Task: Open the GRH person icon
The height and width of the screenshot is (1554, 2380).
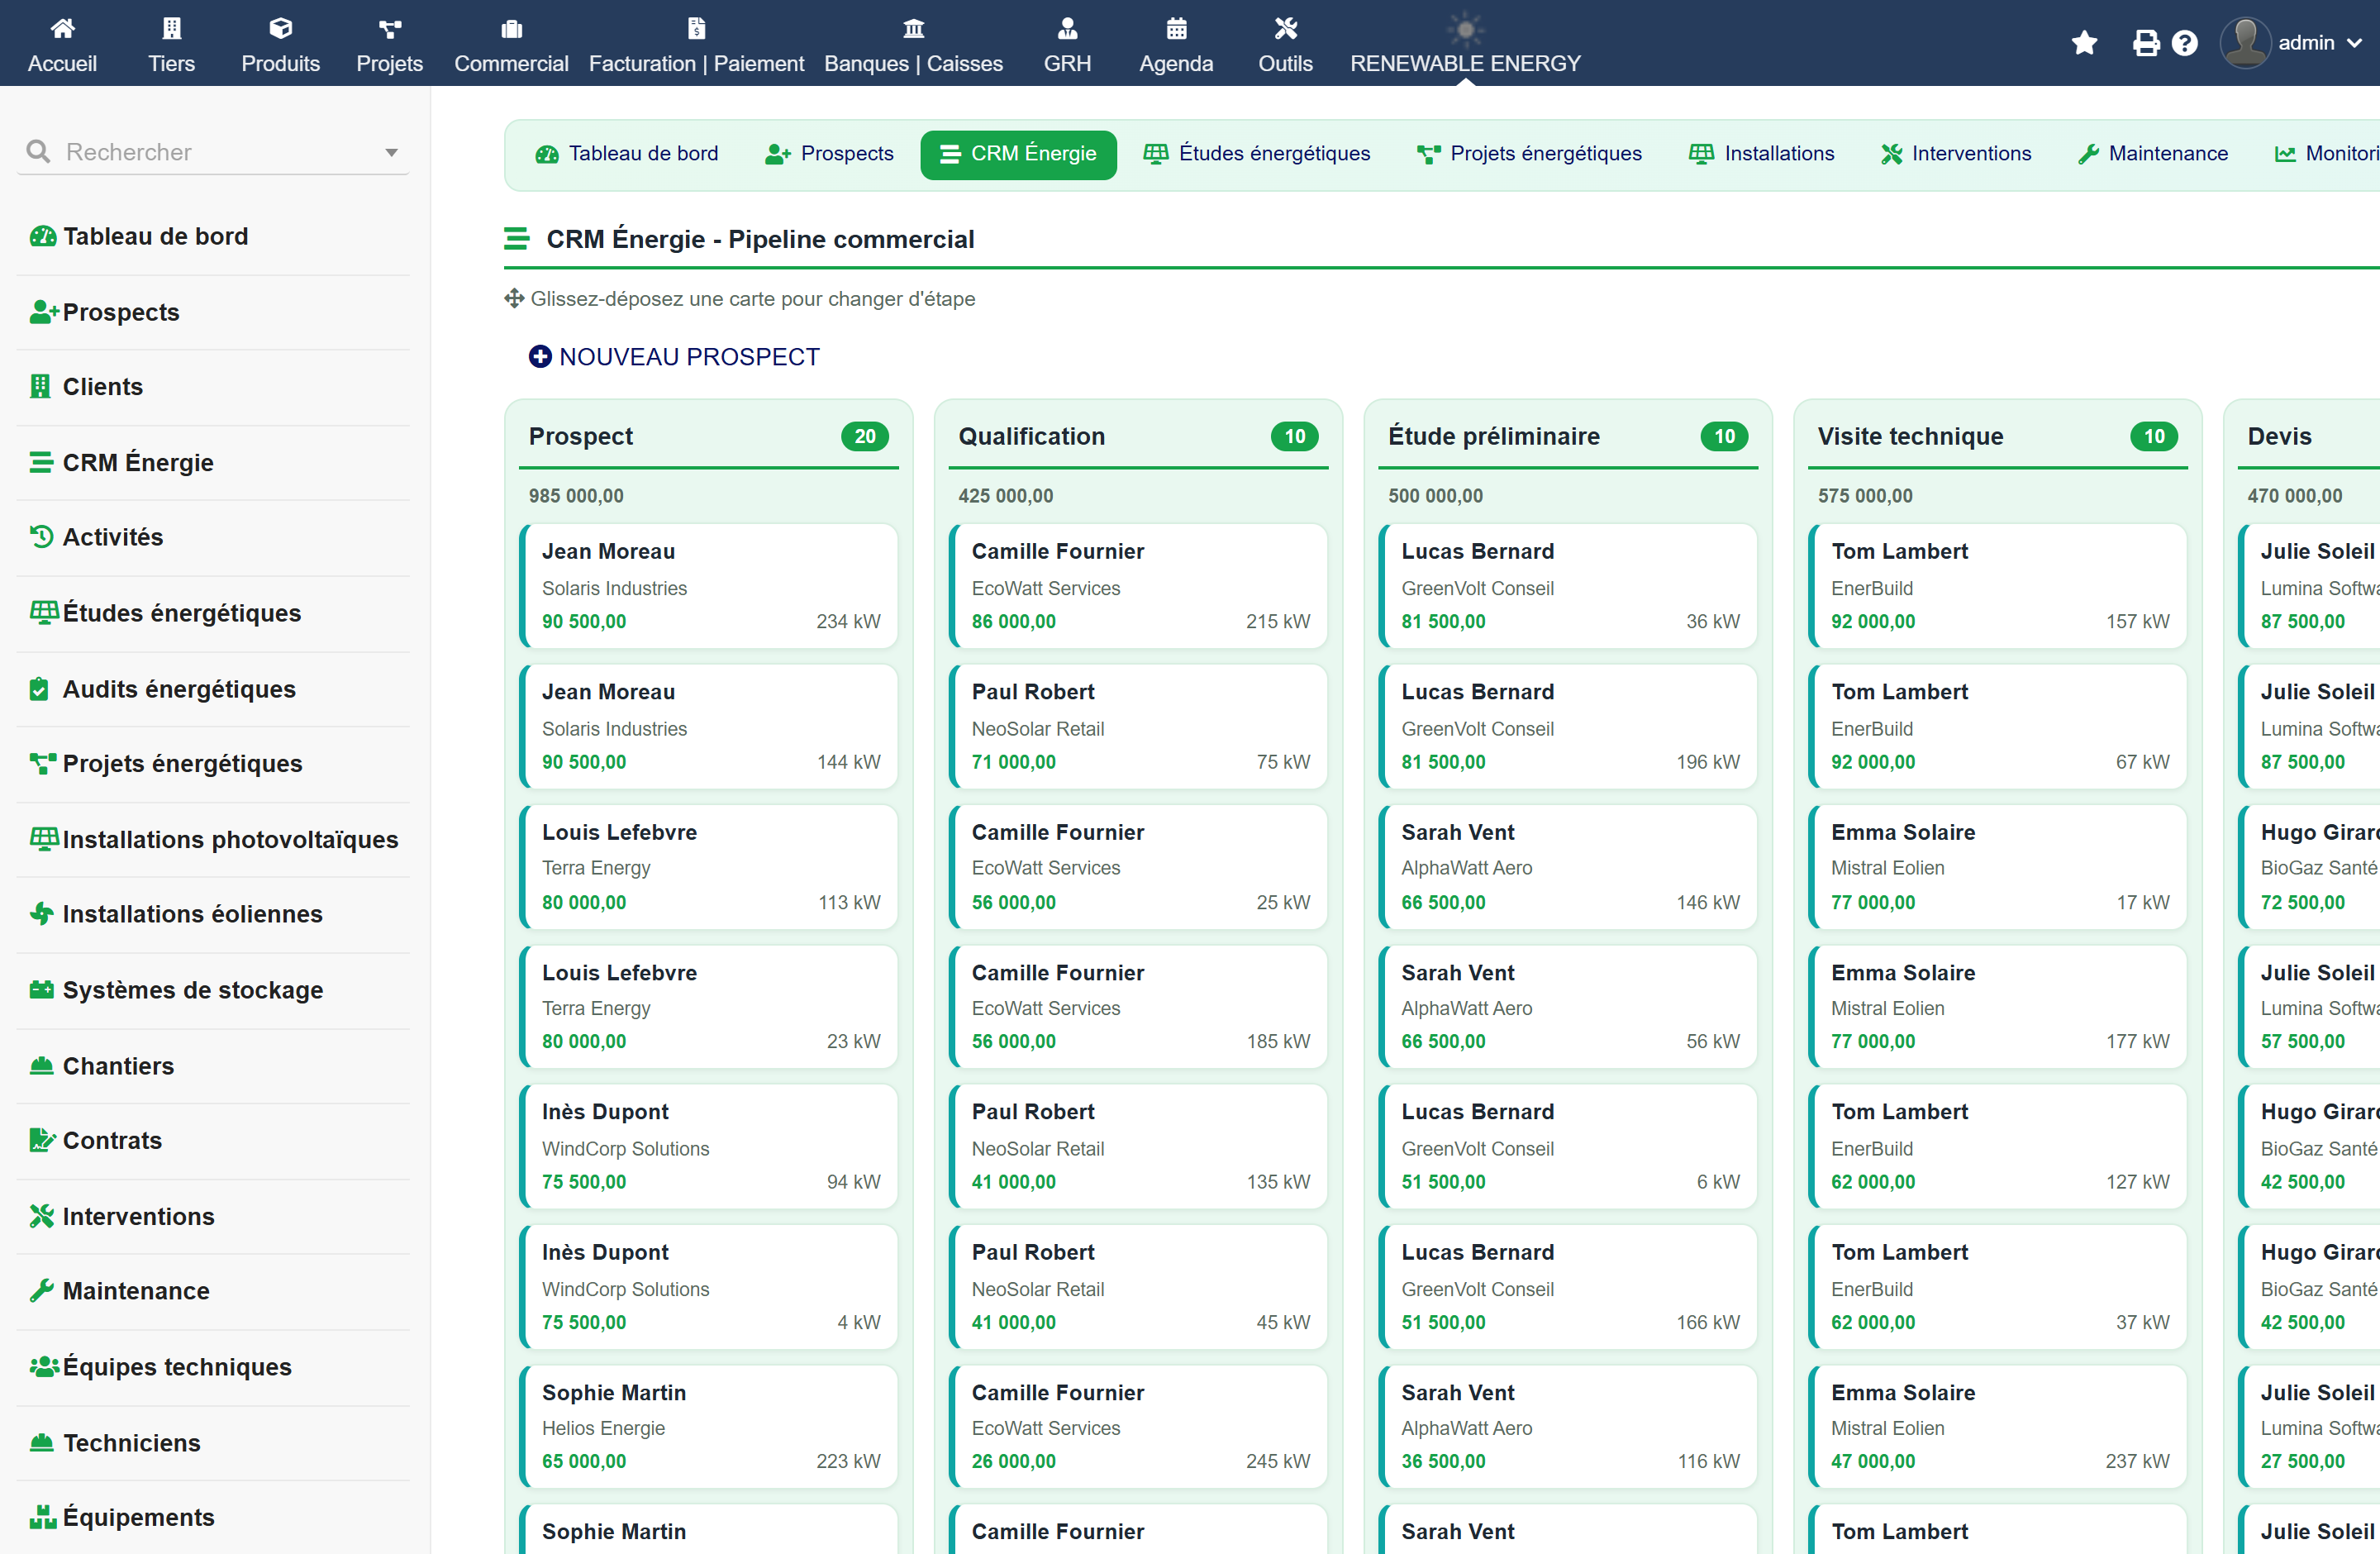Action: 1067,28
